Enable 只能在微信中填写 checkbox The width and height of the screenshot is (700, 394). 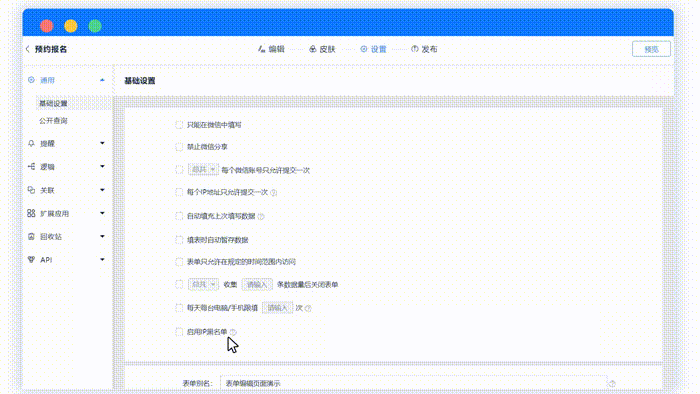(x=179, y=125)
